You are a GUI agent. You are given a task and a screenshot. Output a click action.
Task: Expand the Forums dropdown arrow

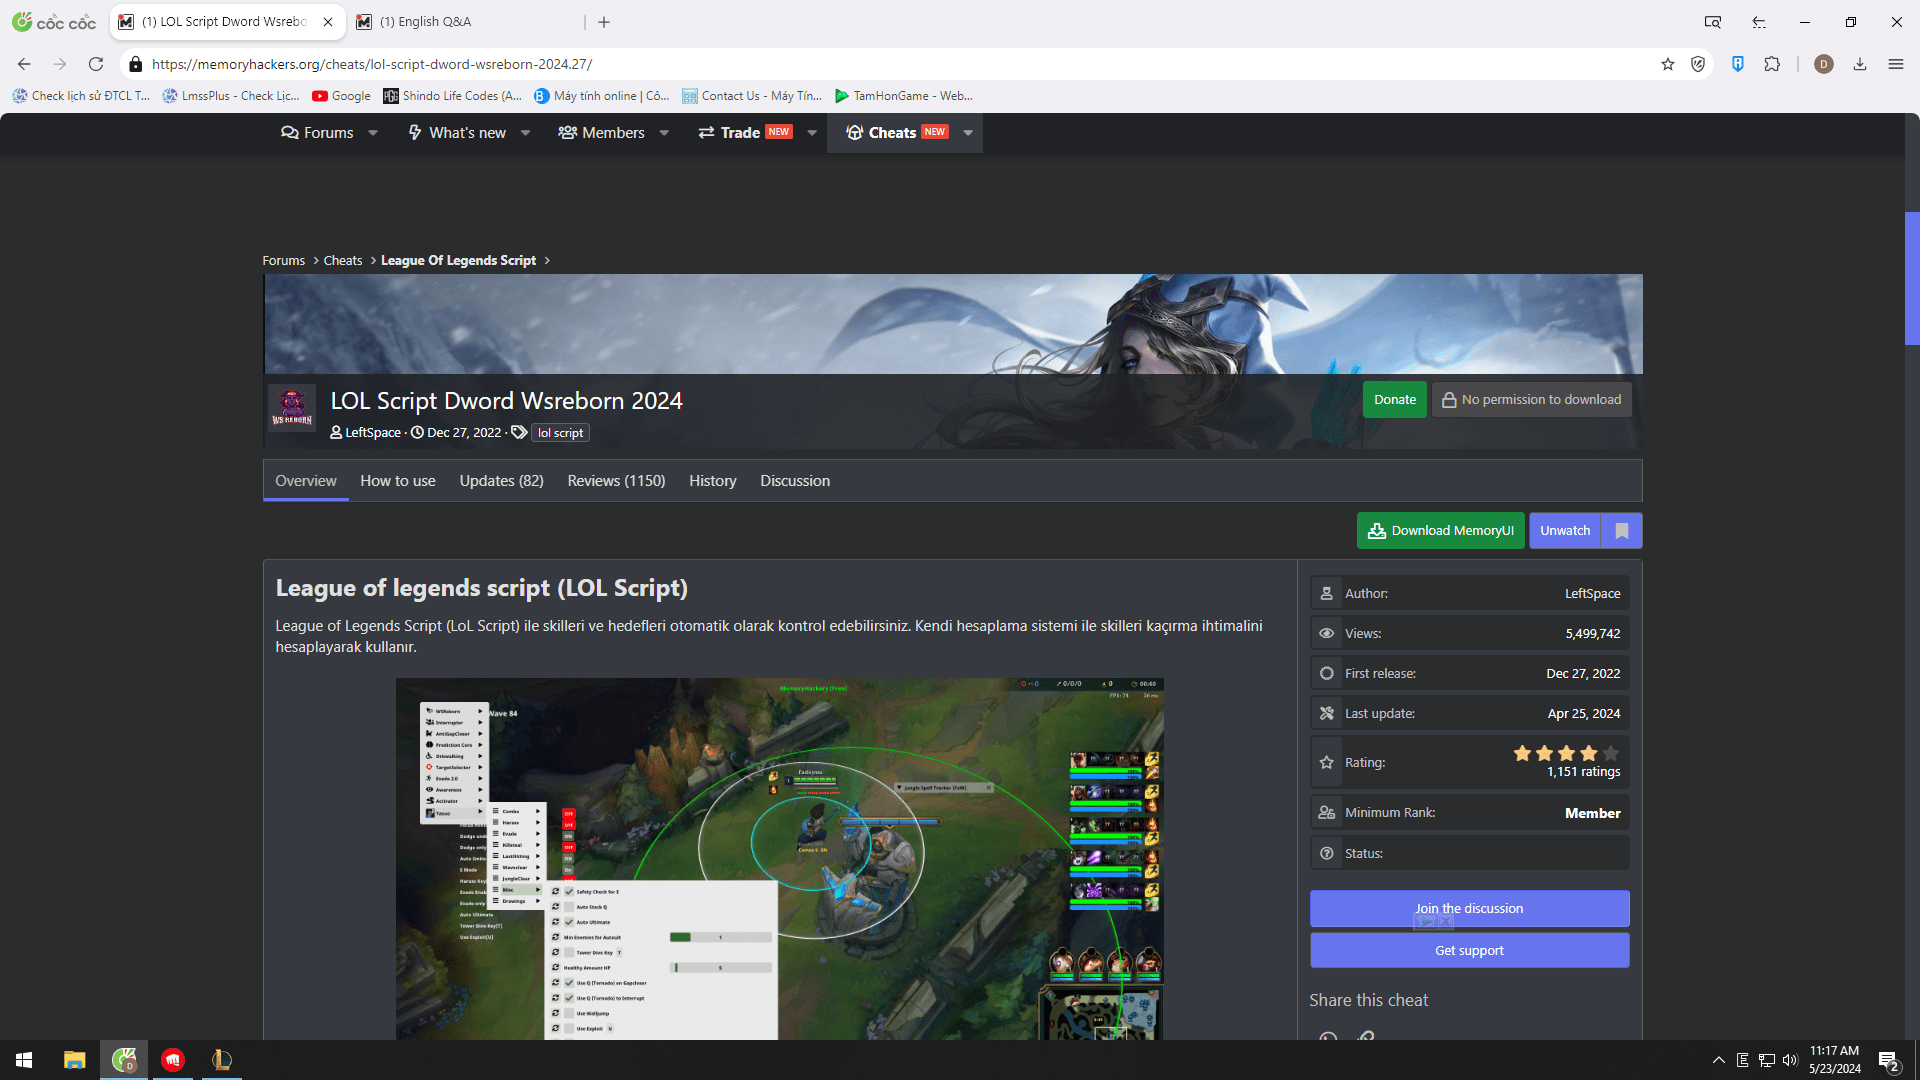[373, 133]
